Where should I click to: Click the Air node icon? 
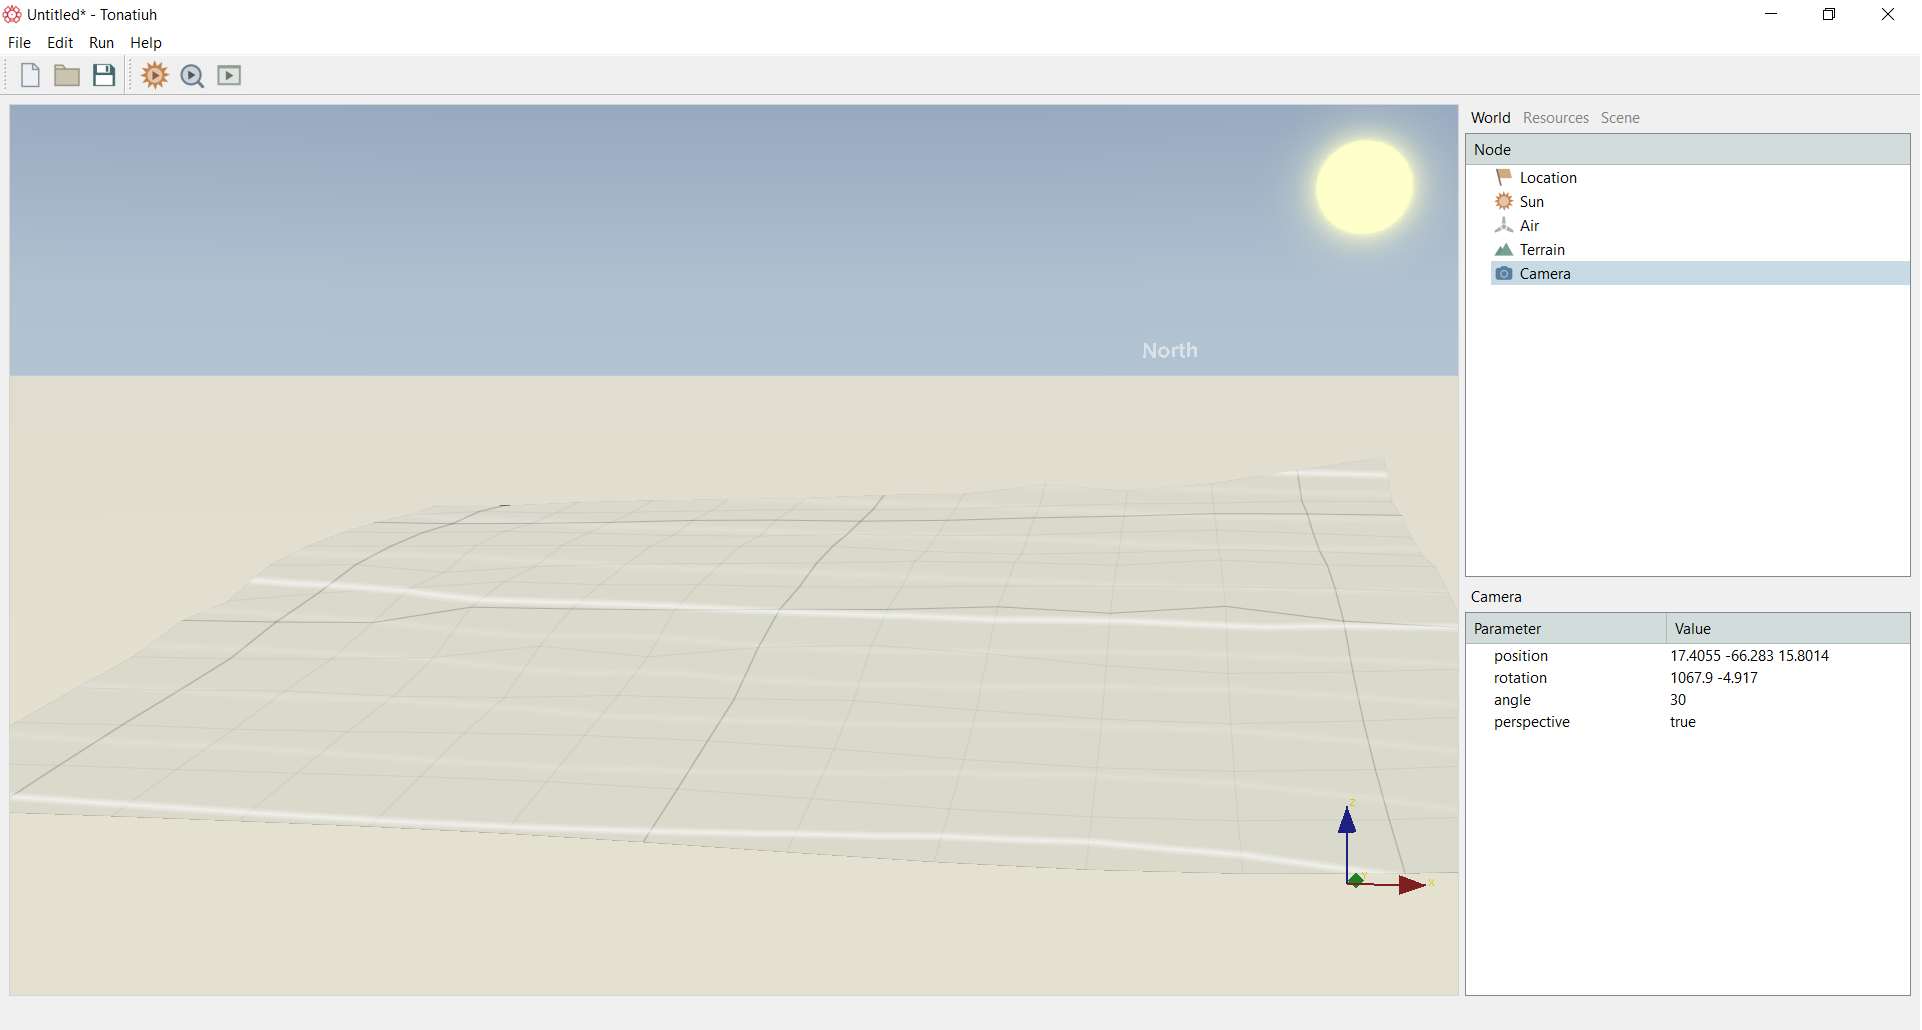pyautogui.click(x=1503, y=225)
